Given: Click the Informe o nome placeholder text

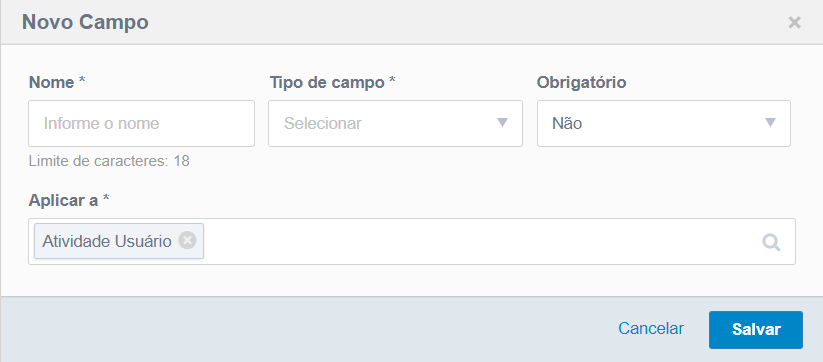Looking at the screenshot, I should (101, 123).
